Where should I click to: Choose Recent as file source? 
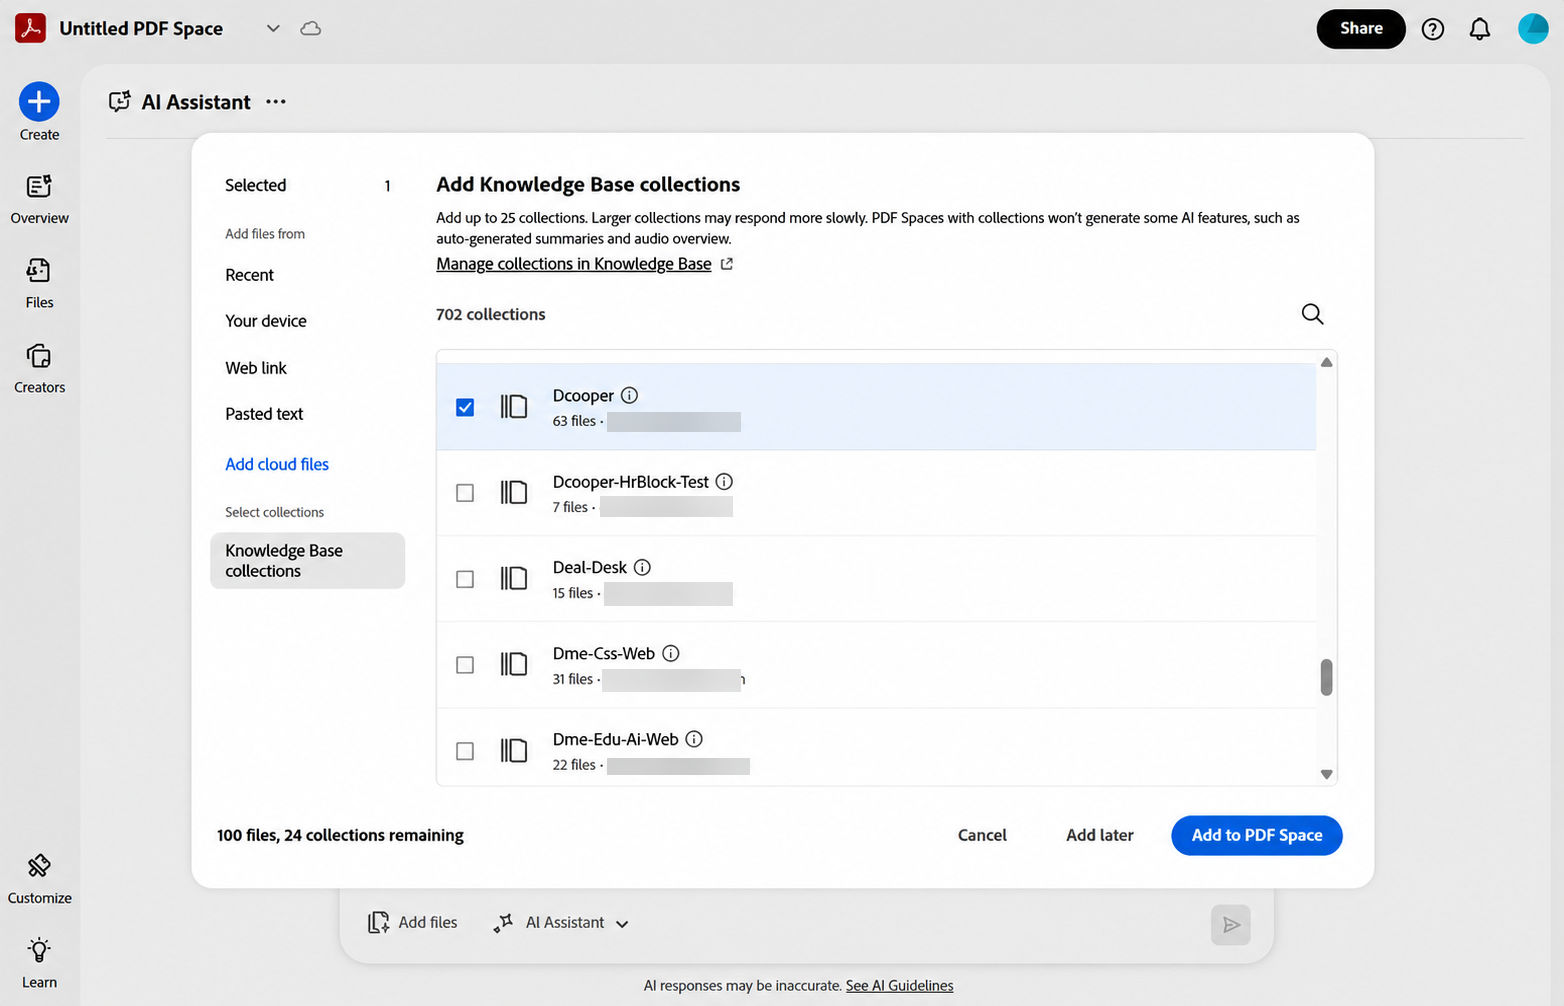point(249,275)
